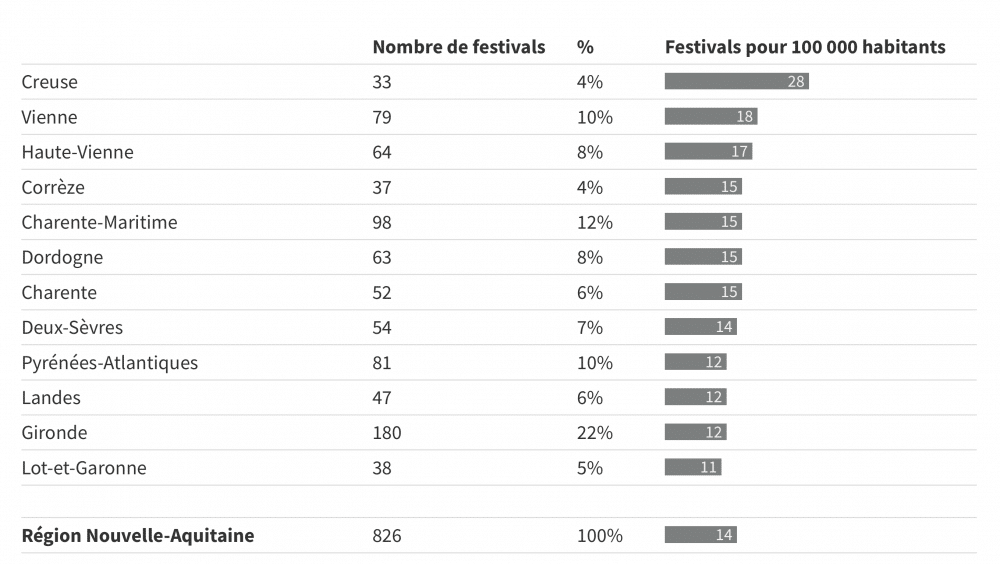Select the 'Région Nouvelle-Aquitaine' total row label
Screen dimensions: 1000x564
tap(138, 535)
